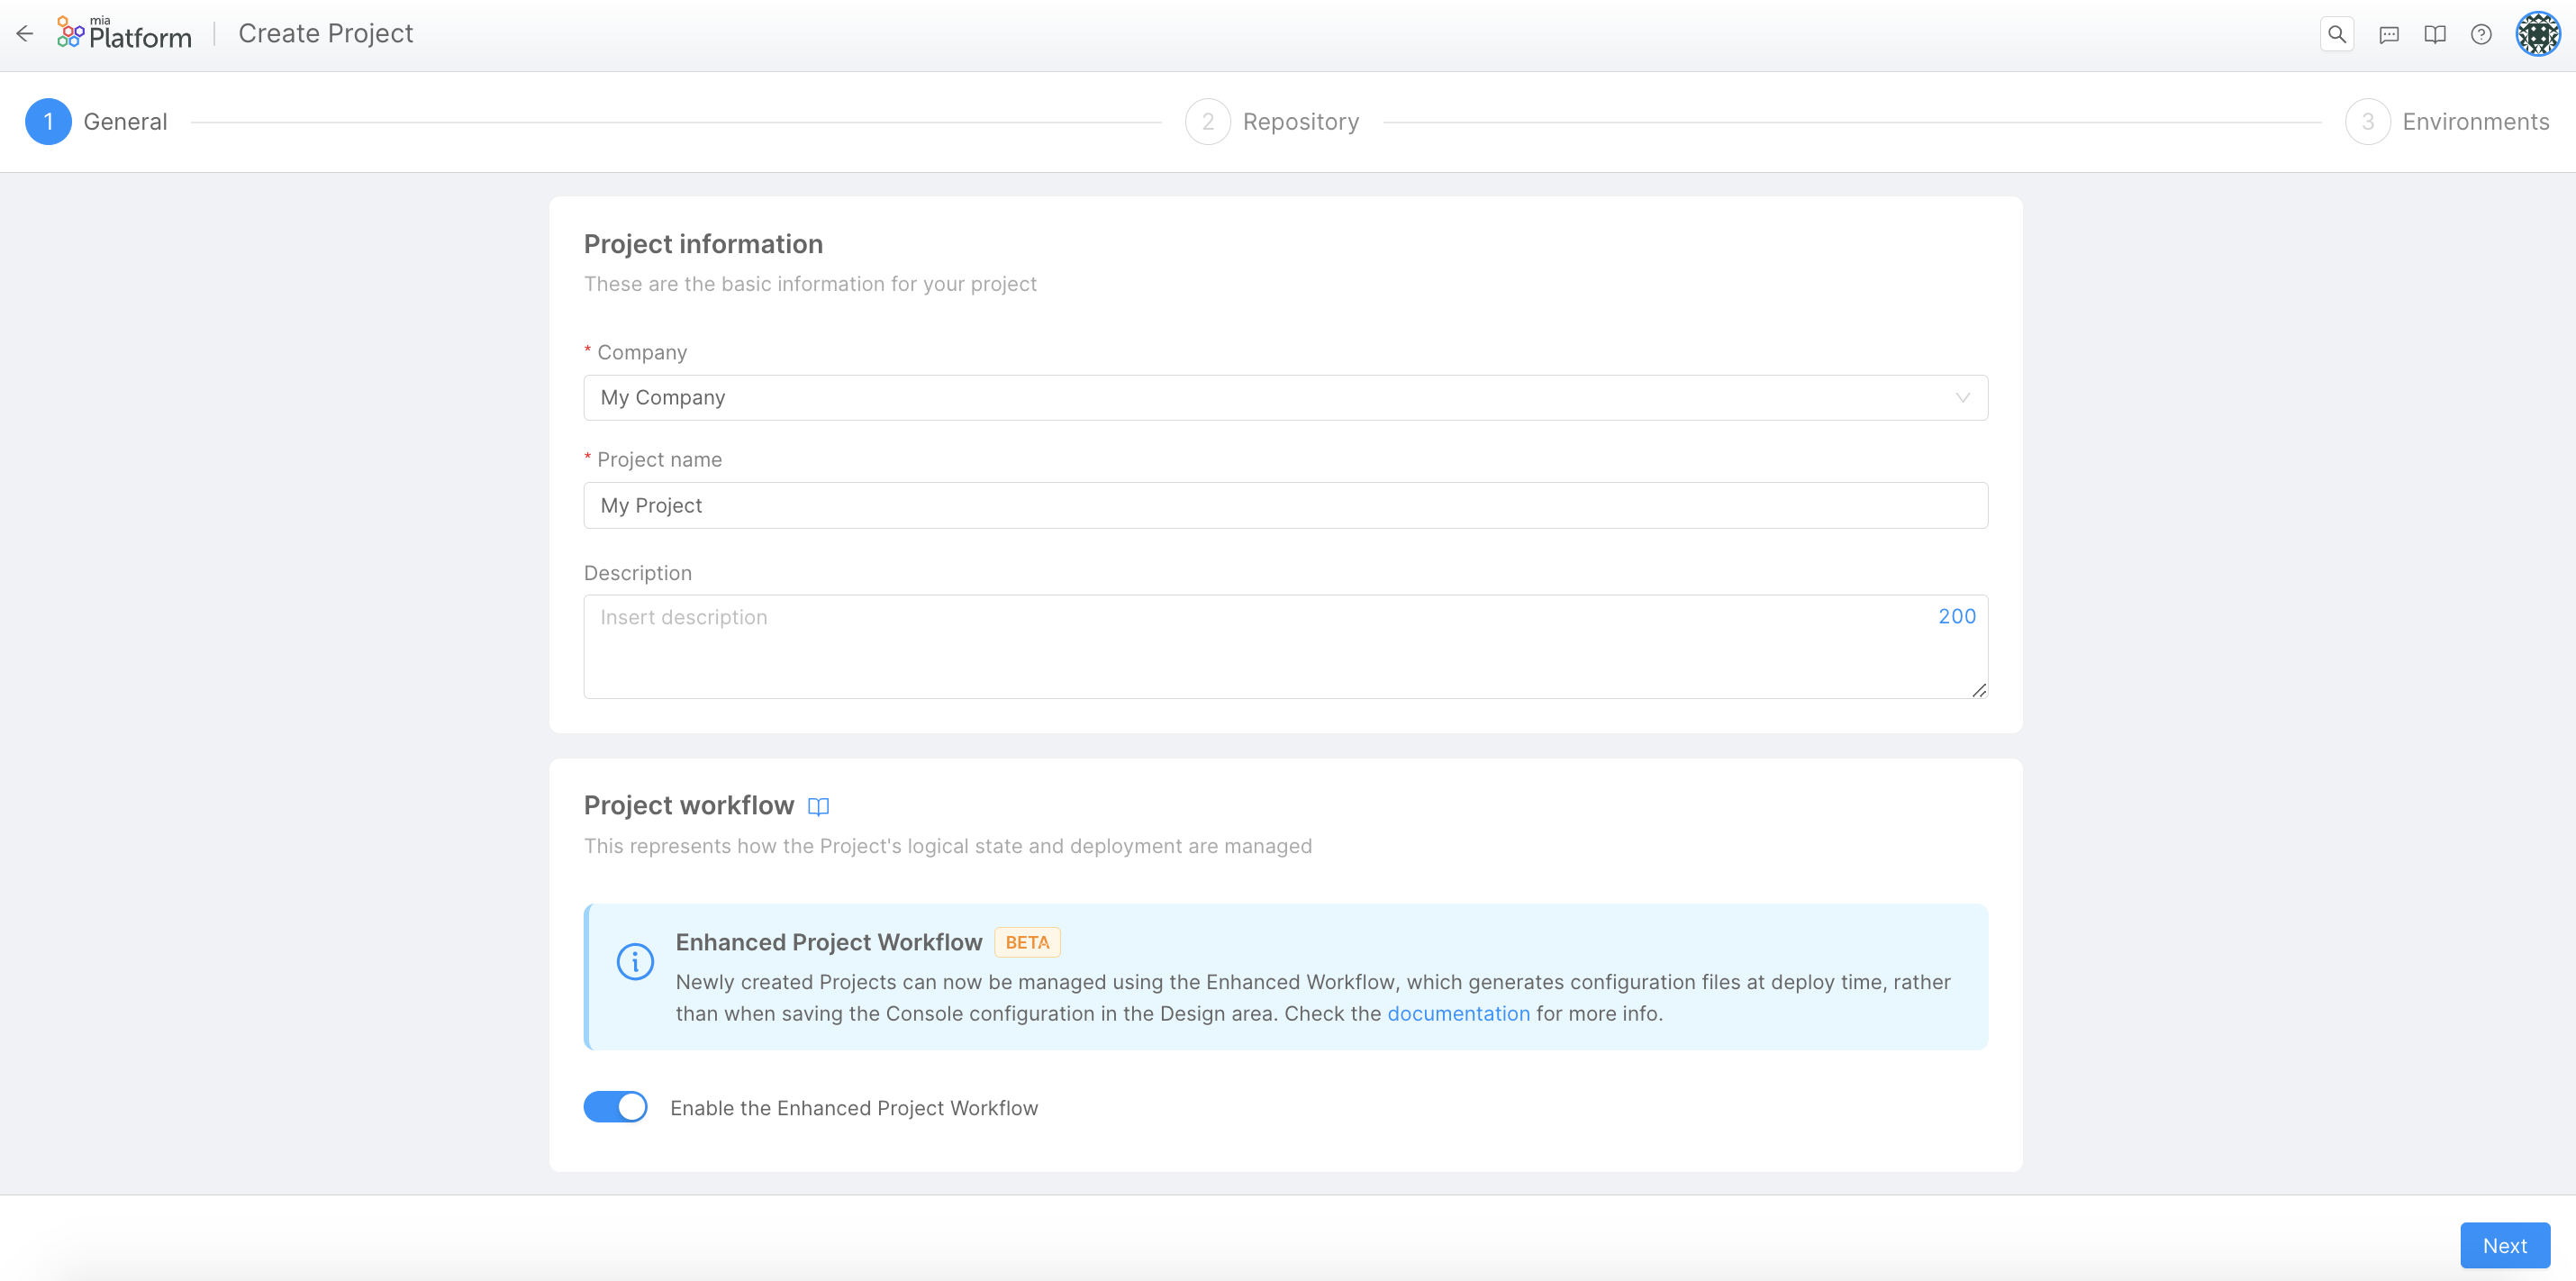
Task: Disable the Enhanced Project Workflow toggle
Action: [615, 1107]
